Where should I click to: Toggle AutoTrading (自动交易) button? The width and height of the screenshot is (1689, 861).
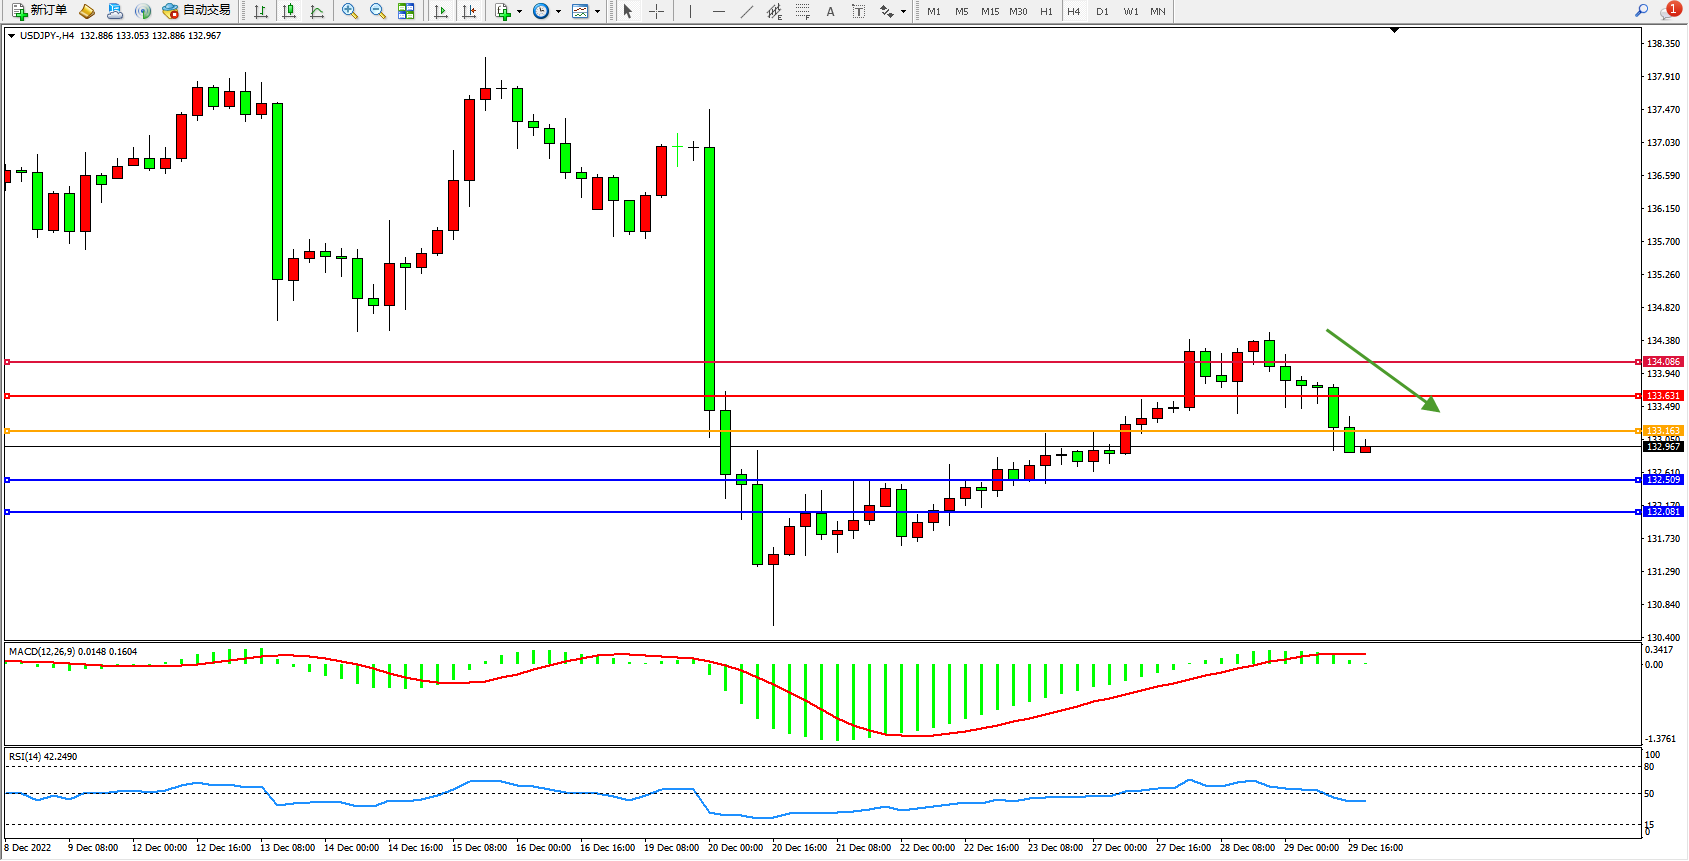point(197,11)
